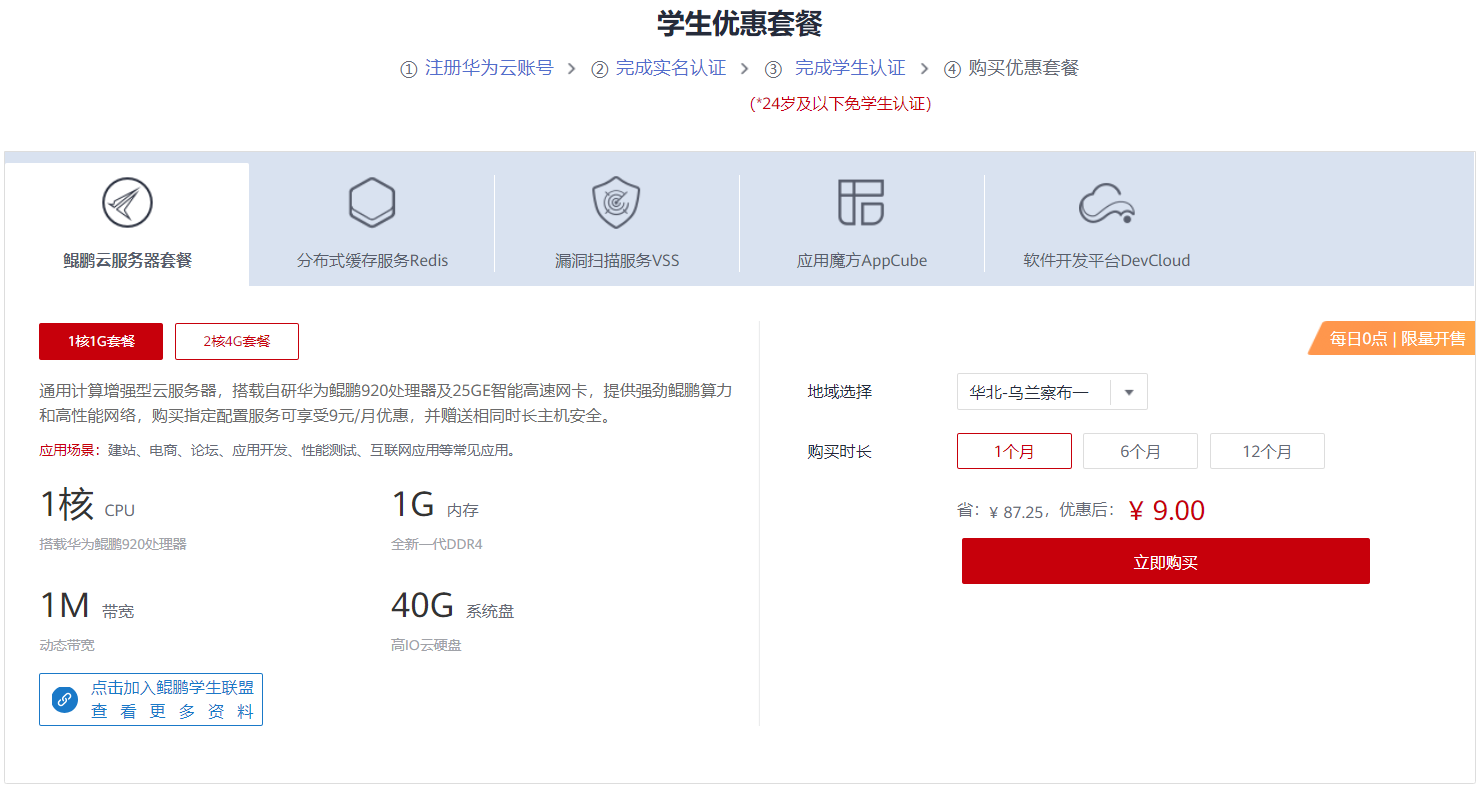
Task: Click the link icon beside 鲲鹏学生联盟
Action: (x=63, y=699)
